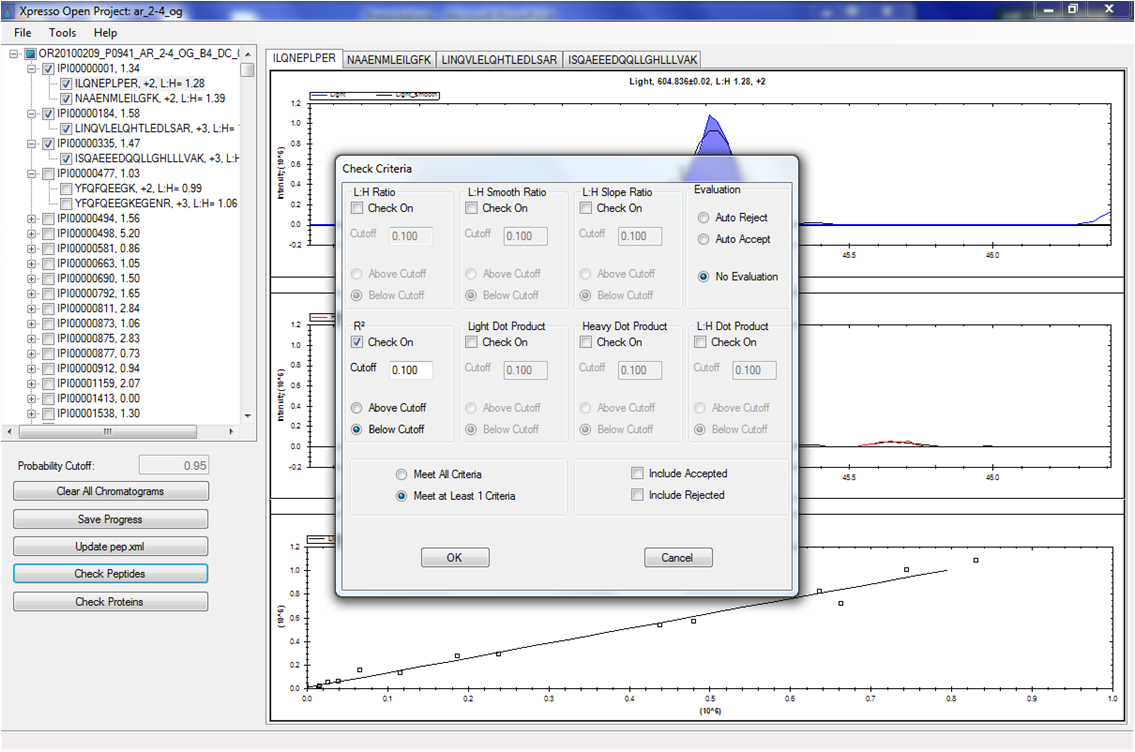This screenshot has height=752, width=1135.
Task: Check the YFQFQEEGK peptide checkbox in tree
Action: (x=66, y=188)
